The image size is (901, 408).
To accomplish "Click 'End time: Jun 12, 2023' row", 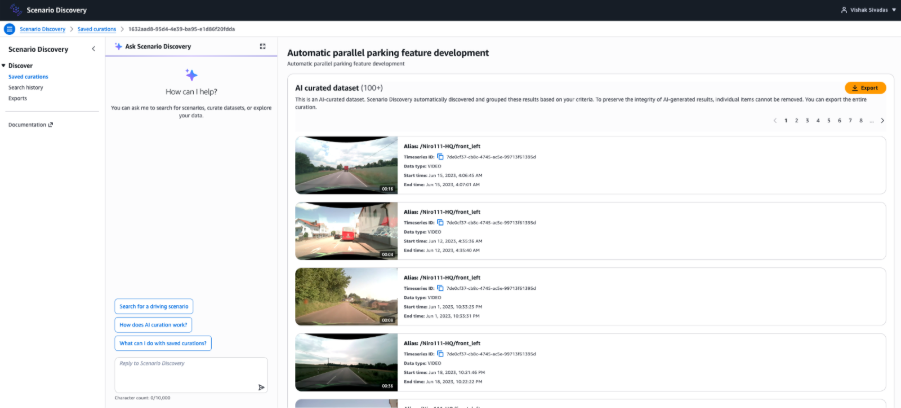I will point(442,250).
